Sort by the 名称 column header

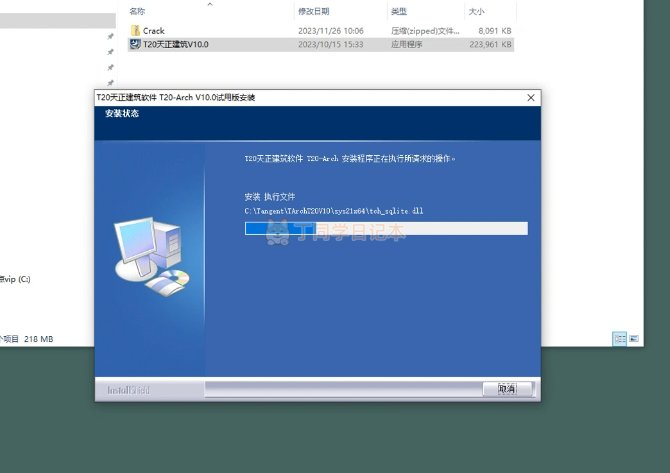(x=137, y=11)
